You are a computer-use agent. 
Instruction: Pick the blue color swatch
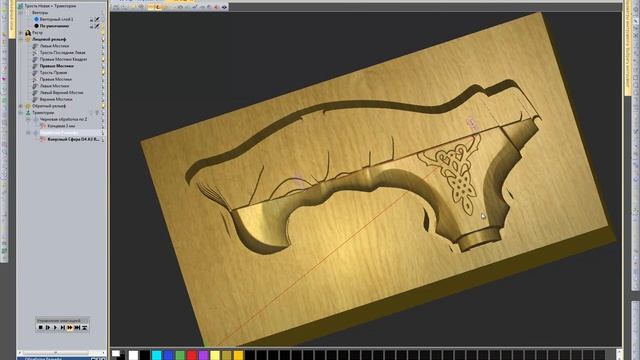coord(169,355)
